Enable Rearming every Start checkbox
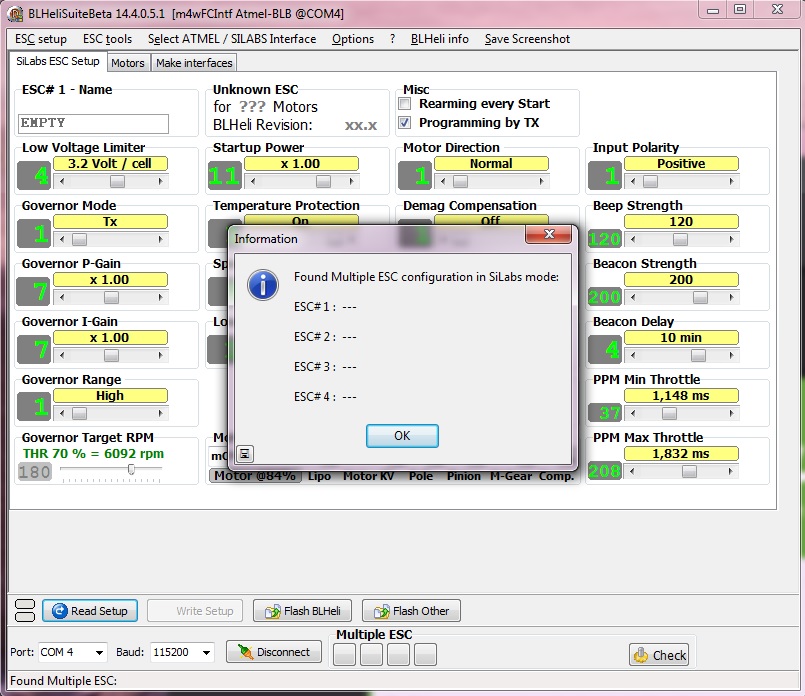805x696 pixels. [x=405, y=104]
